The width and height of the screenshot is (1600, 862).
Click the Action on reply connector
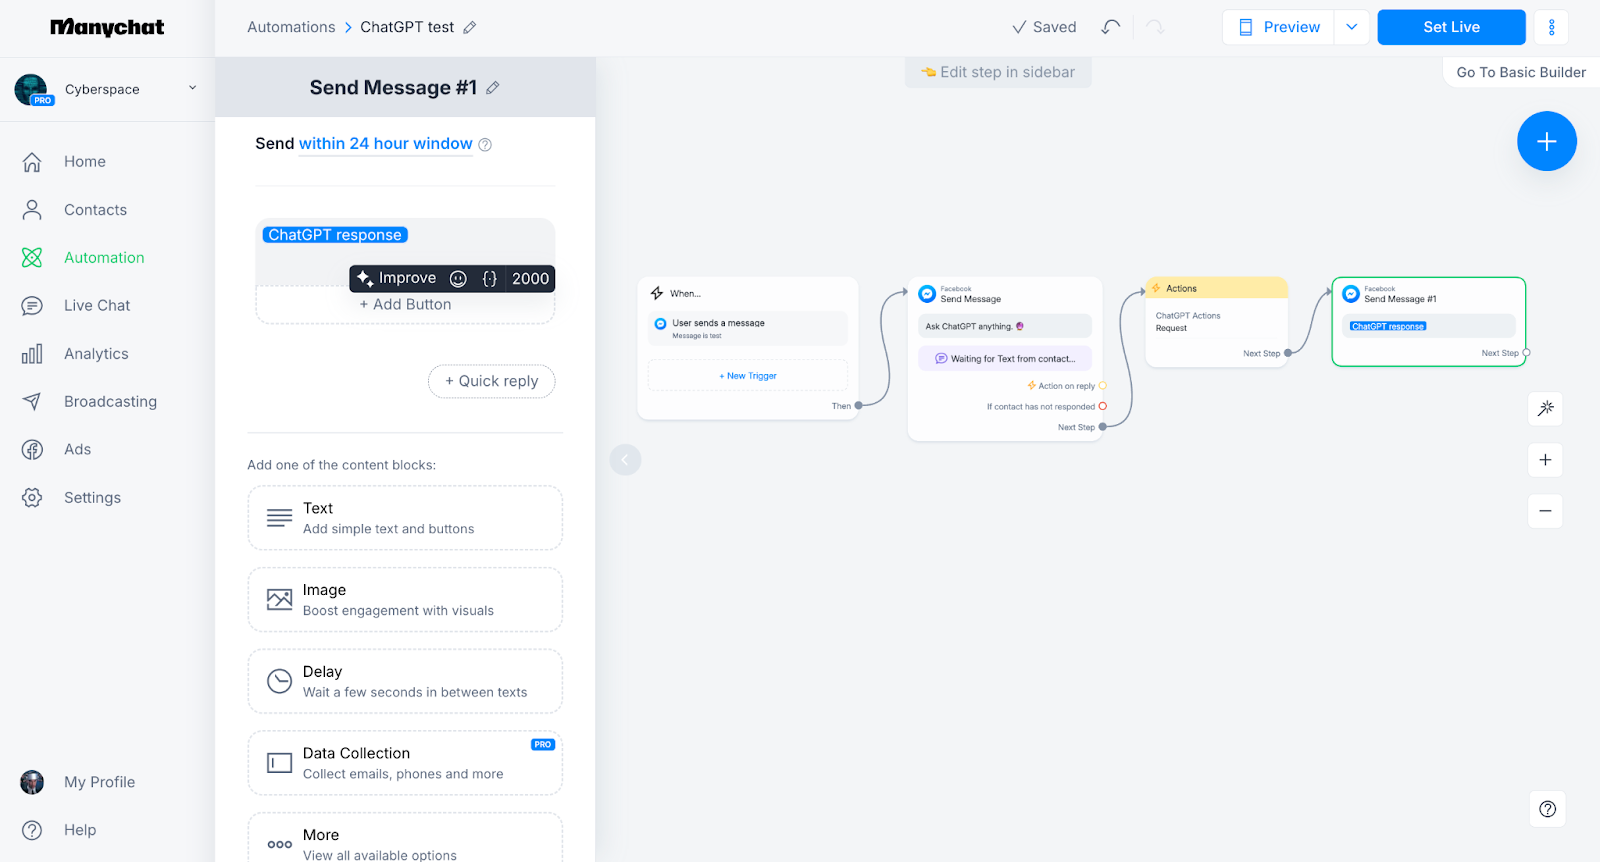(1103, 386)
